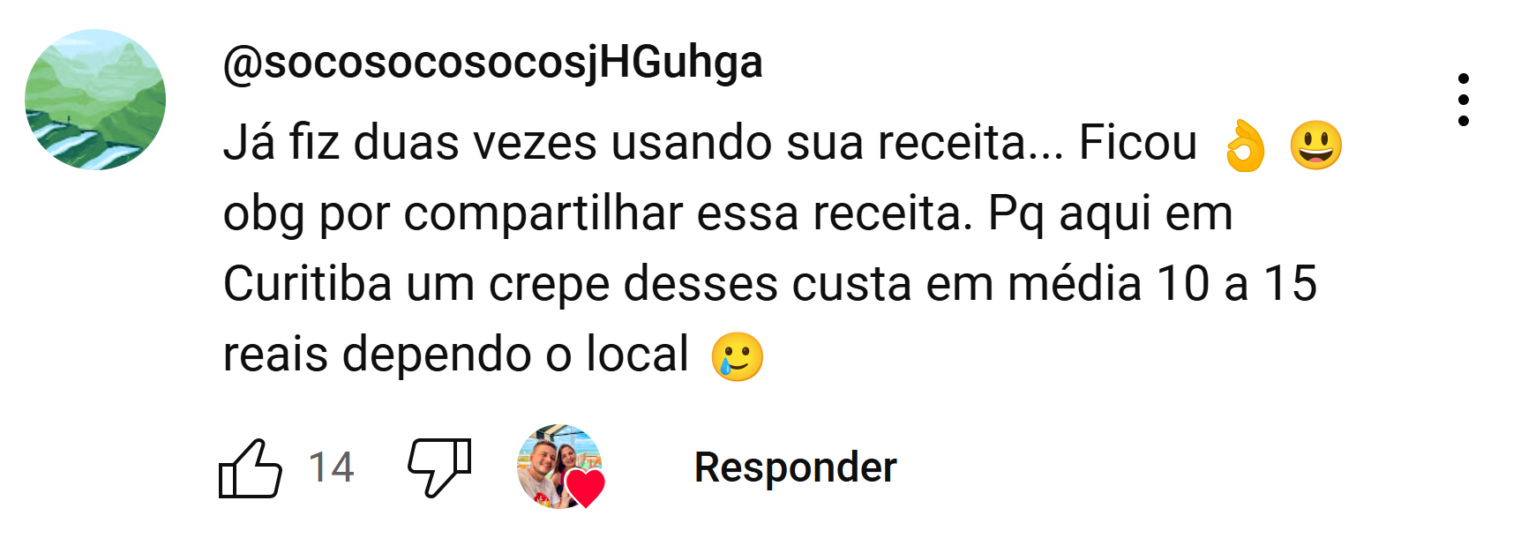Click the text 'reais dependo o local'
The width and height of the screenshot is (1536, 553).
pyautogui.click(x=456, y=357)
